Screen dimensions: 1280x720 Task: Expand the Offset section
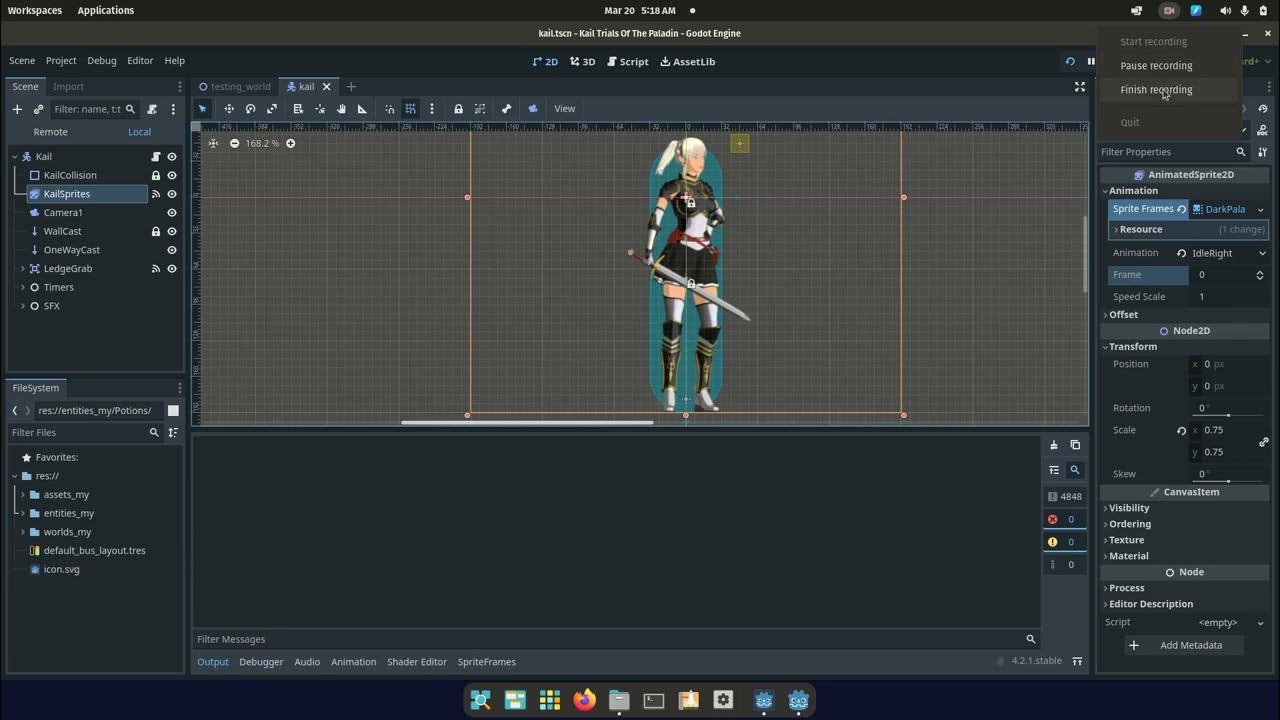click(1123, 314)
